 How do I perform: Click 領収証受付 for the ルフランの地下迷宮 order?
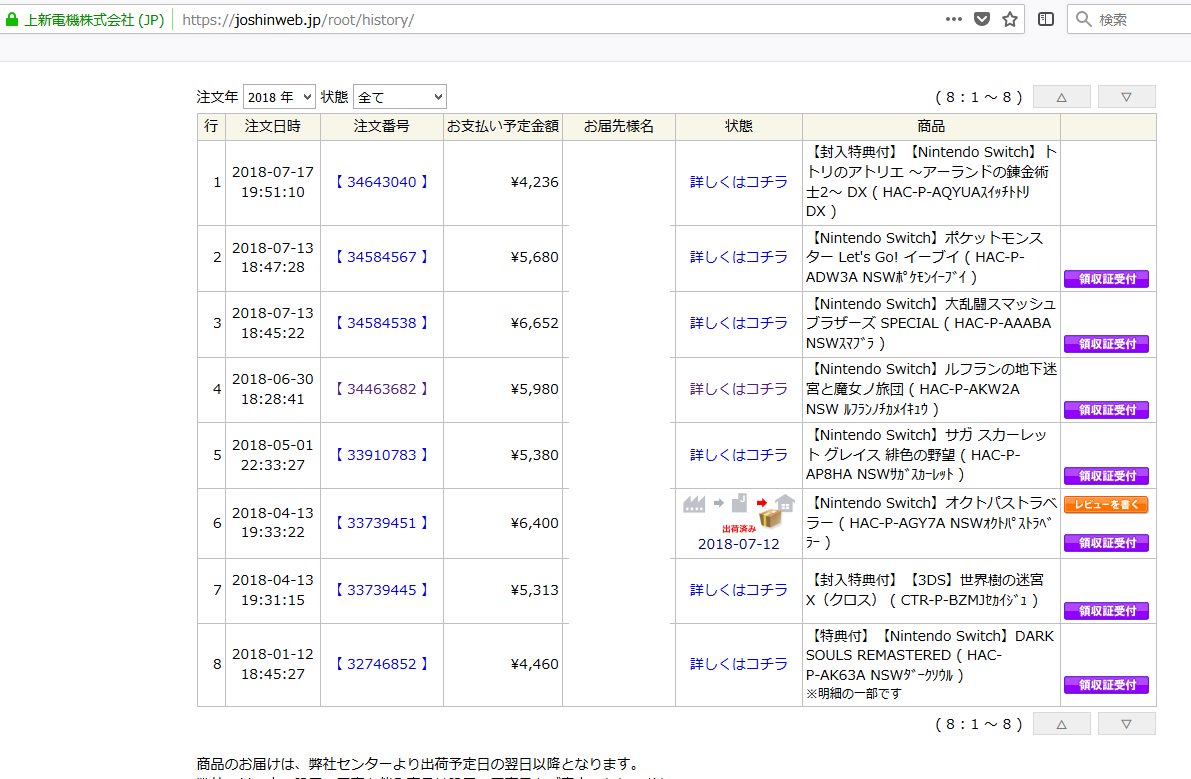point(1107,410)
